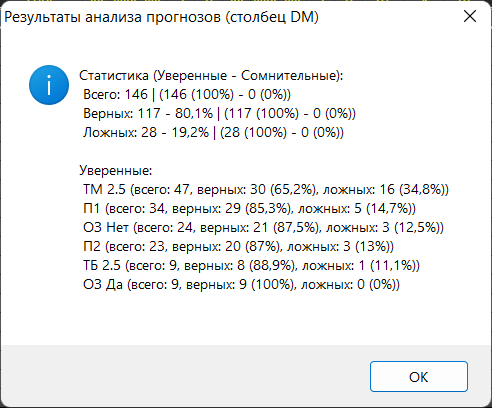Select the 'Уверенные:' section heading
Viewport: 492px width, 408px height.
(x=116, y=171)
